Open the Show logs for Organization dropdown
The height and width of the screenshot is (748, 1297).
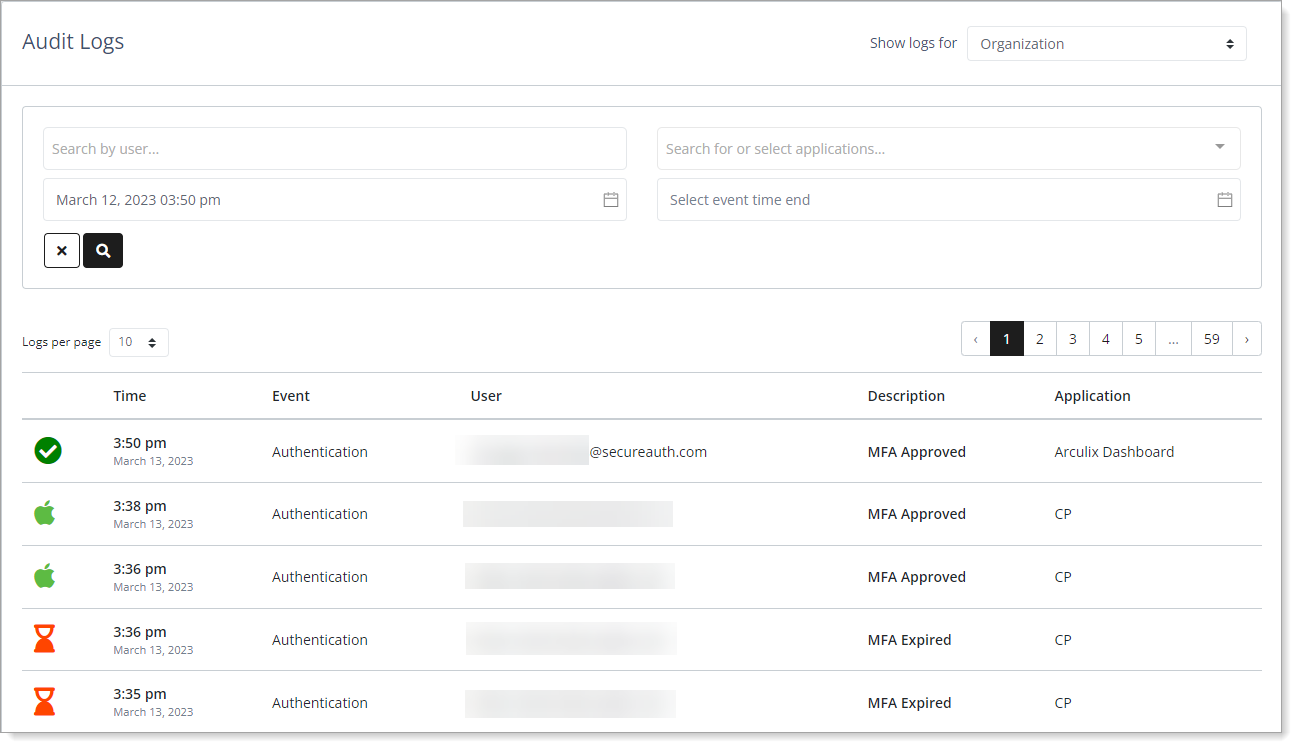coord(1107,44)
